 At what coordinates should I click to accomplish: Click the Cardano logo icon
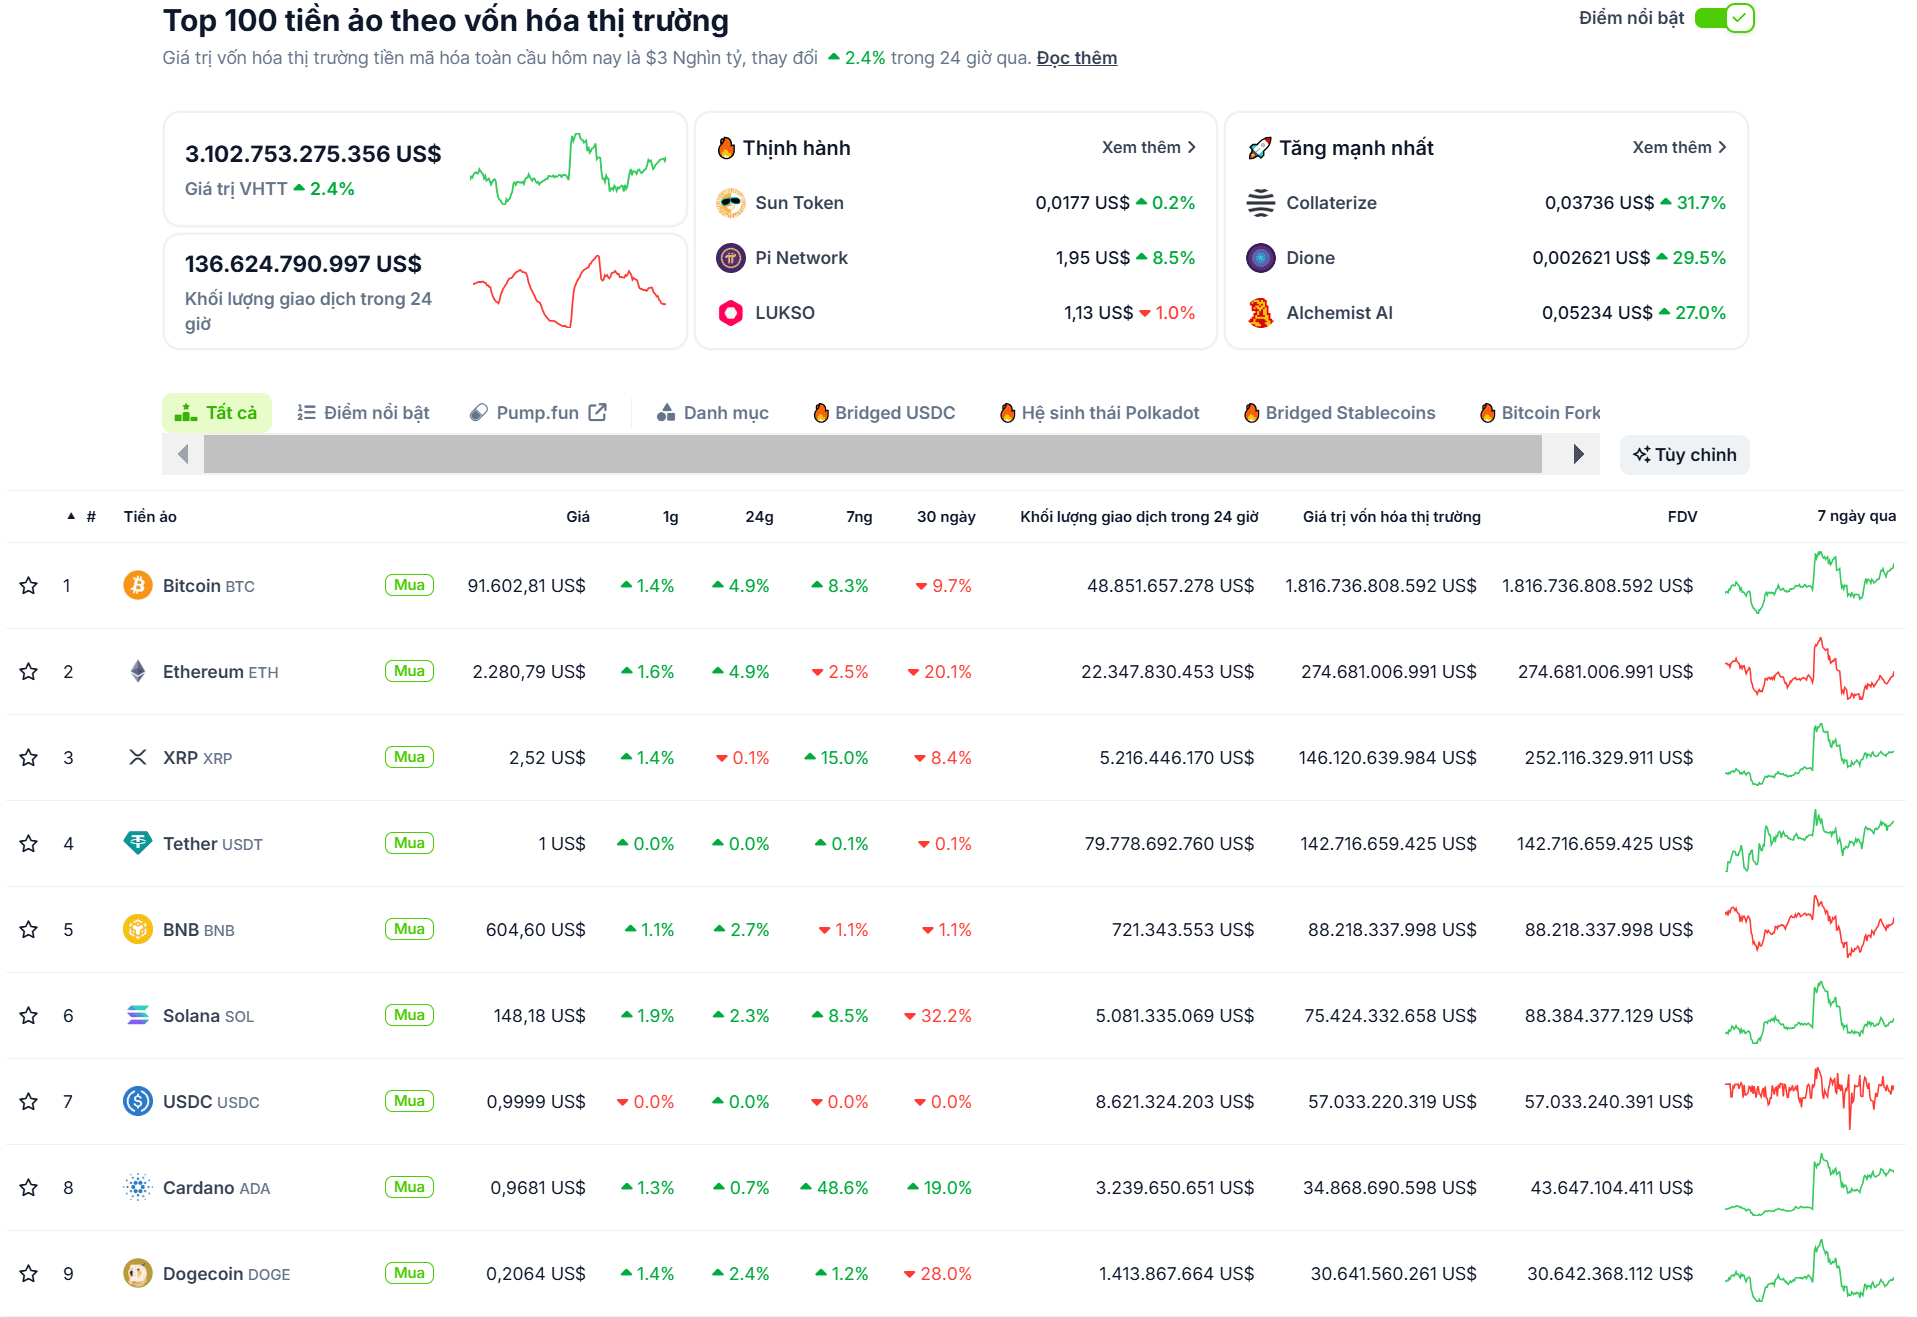(138, 1187)
